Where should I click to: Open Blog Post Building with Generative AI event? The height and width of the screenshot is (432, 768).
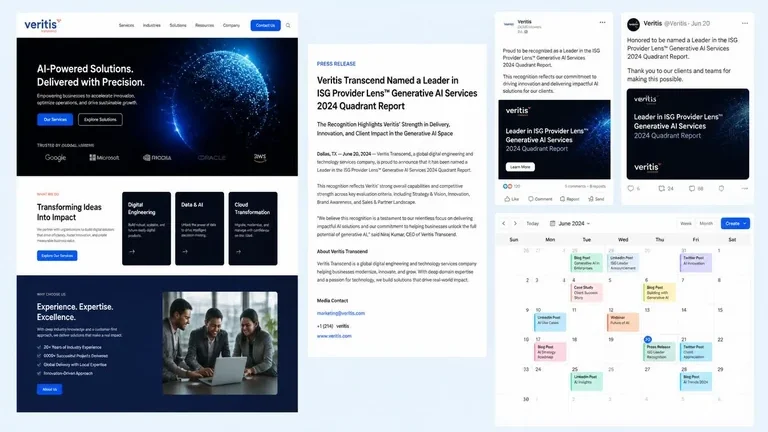pos(659,292)
